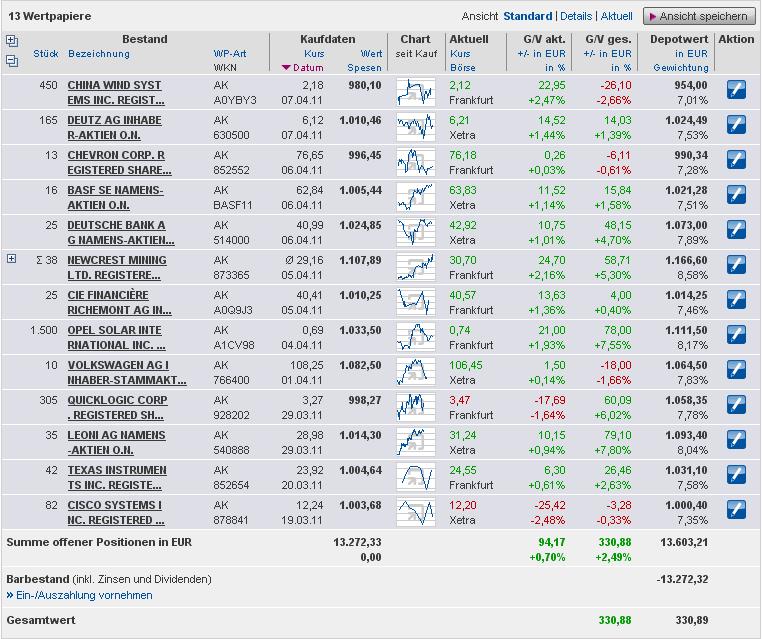Expand all positions with the top plus icon
Image resolution: width=762 pixels, height=639 pixels.
(12, 41)
